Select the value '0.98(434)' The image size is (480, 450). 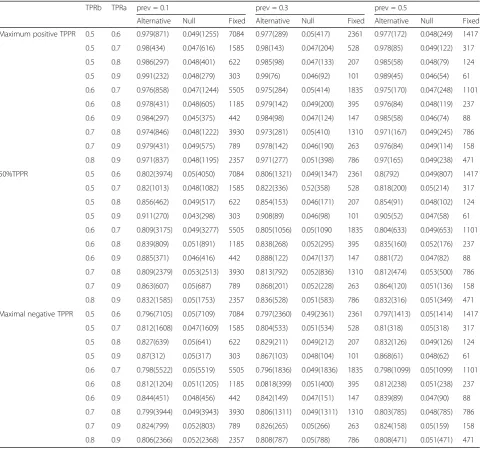coord(151,48)
